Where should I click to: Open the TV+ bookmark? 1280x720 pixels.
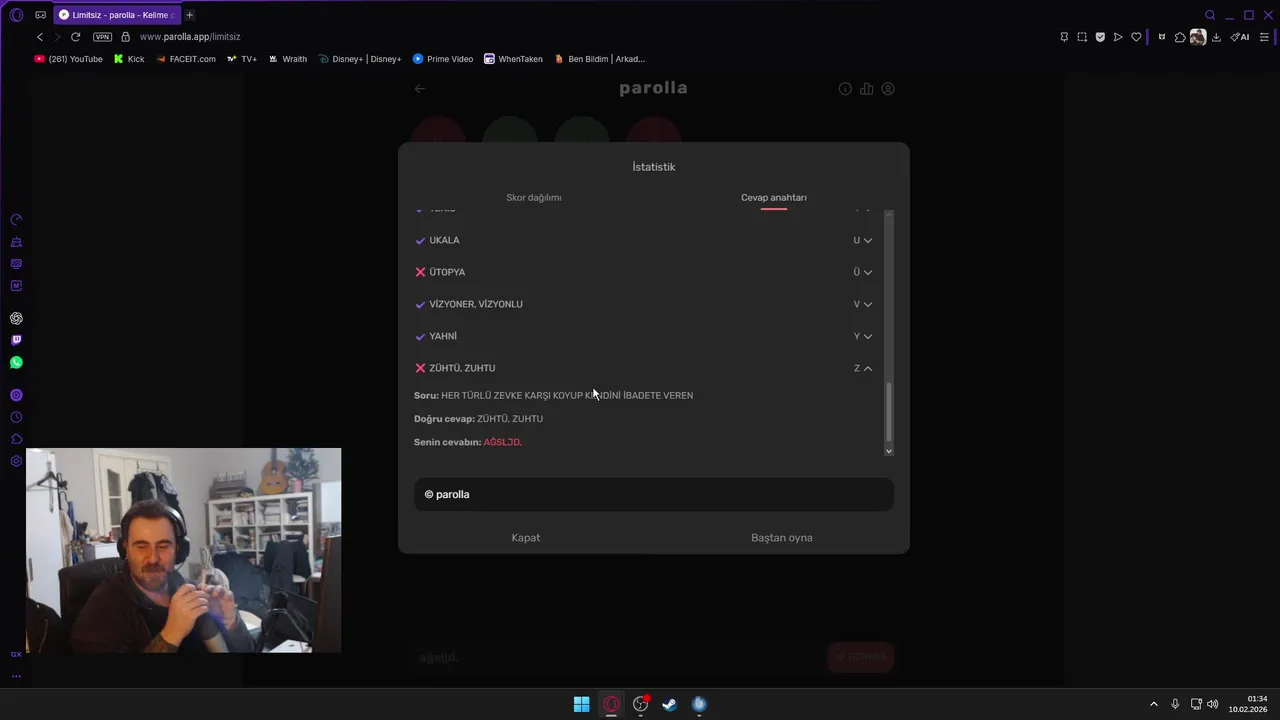(242, 59)
